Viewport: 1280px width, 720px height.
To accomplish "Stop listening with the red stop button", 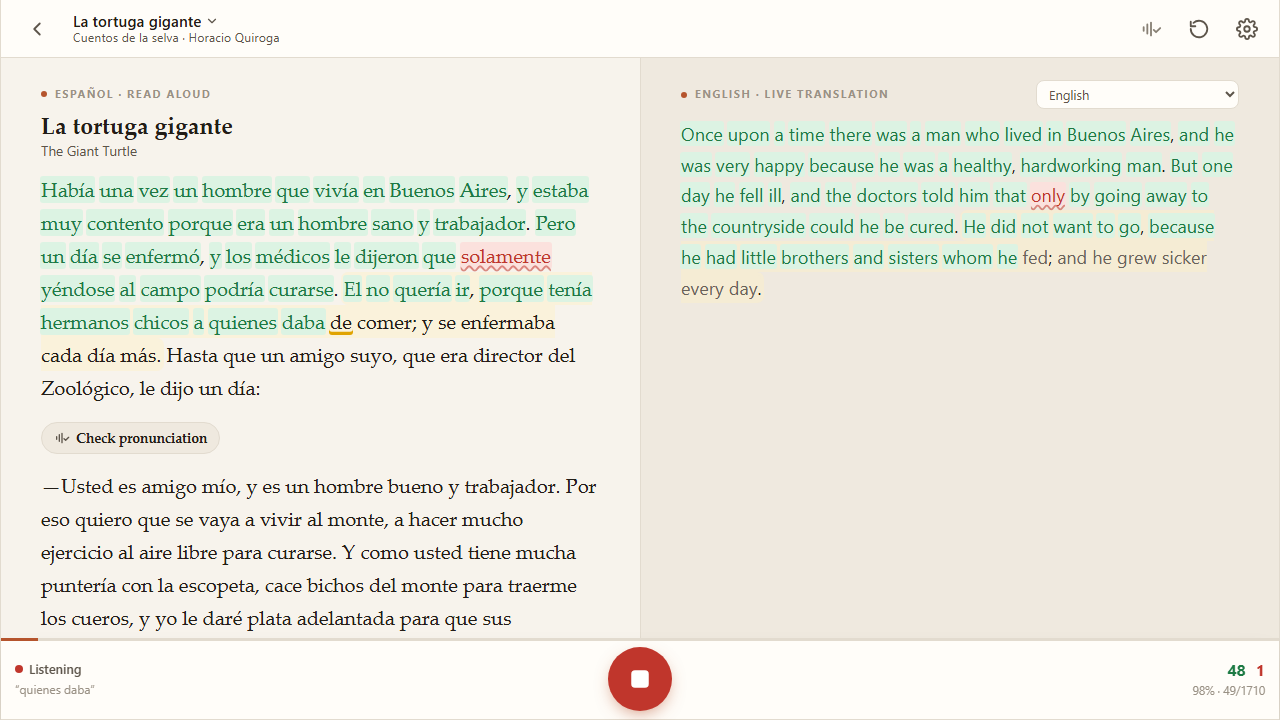I will pos(640,679).
